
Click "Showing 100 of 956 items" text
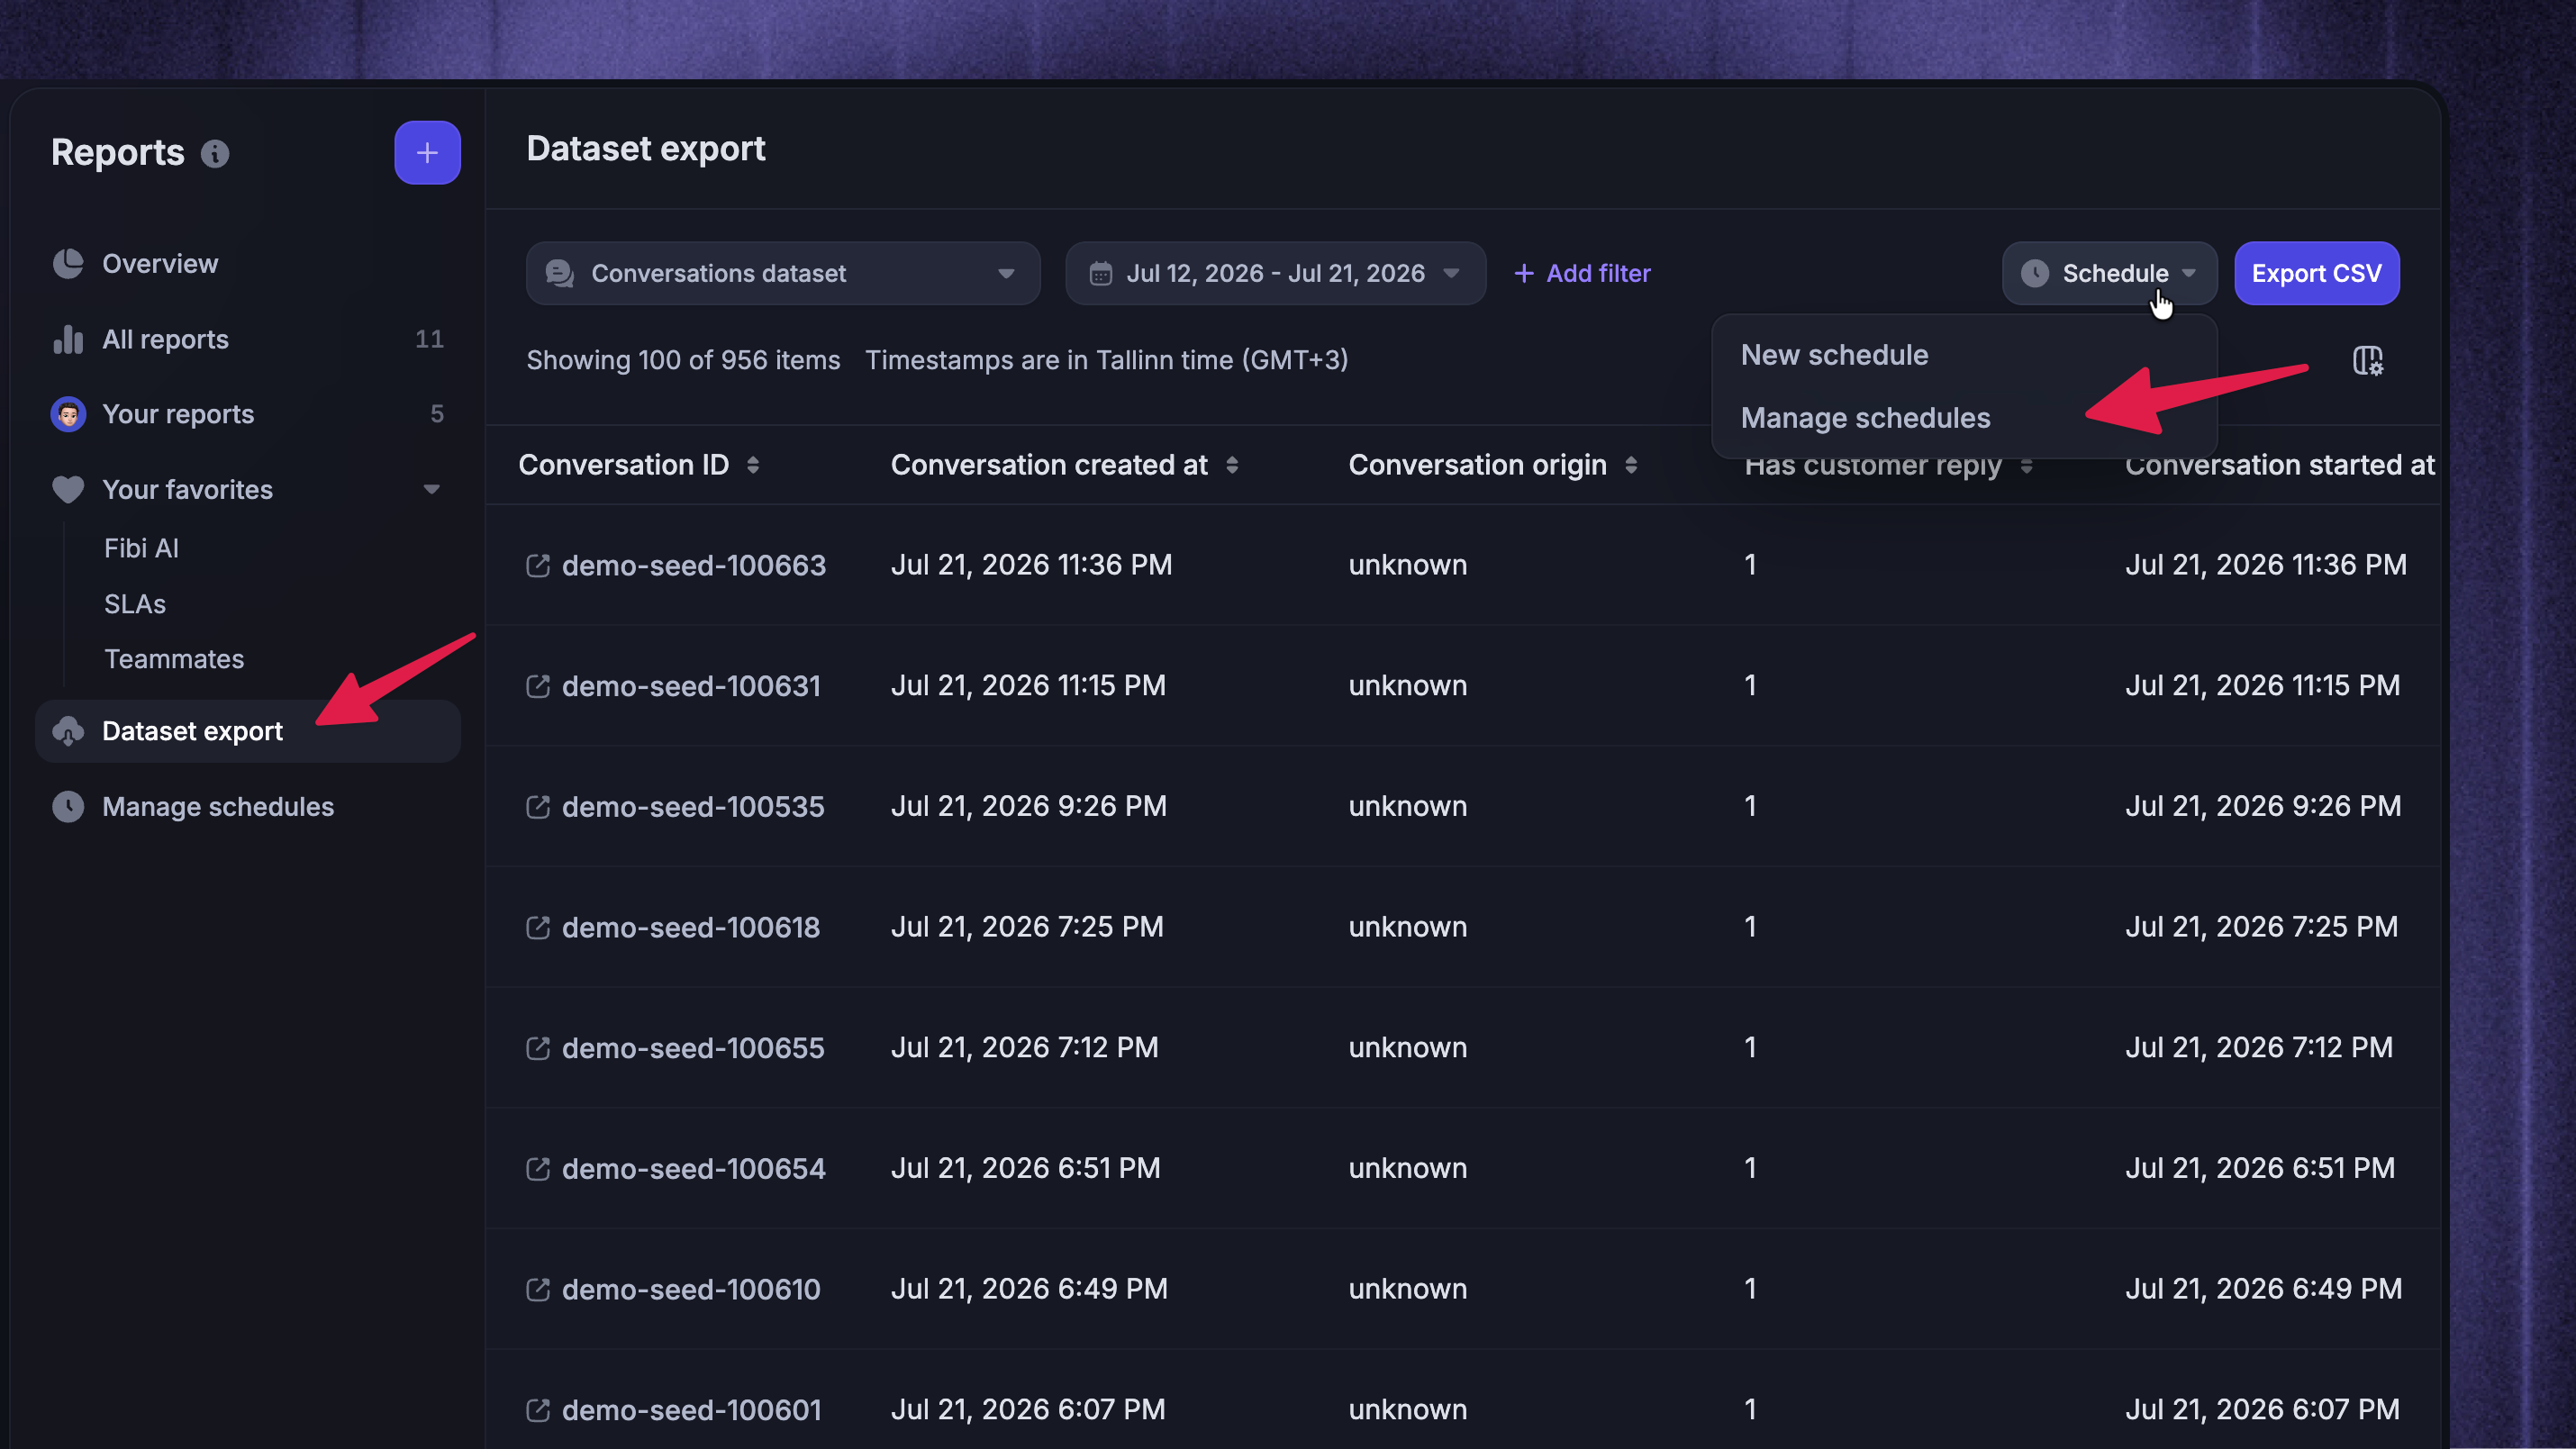pyautogui.click(x=683, y=360)
